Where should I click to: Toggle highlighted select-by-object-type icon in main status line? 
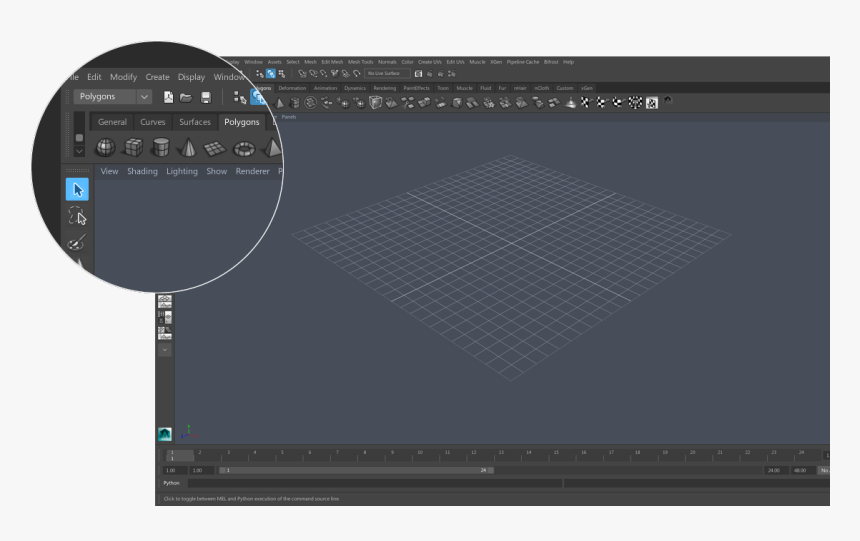click(271, 74)
